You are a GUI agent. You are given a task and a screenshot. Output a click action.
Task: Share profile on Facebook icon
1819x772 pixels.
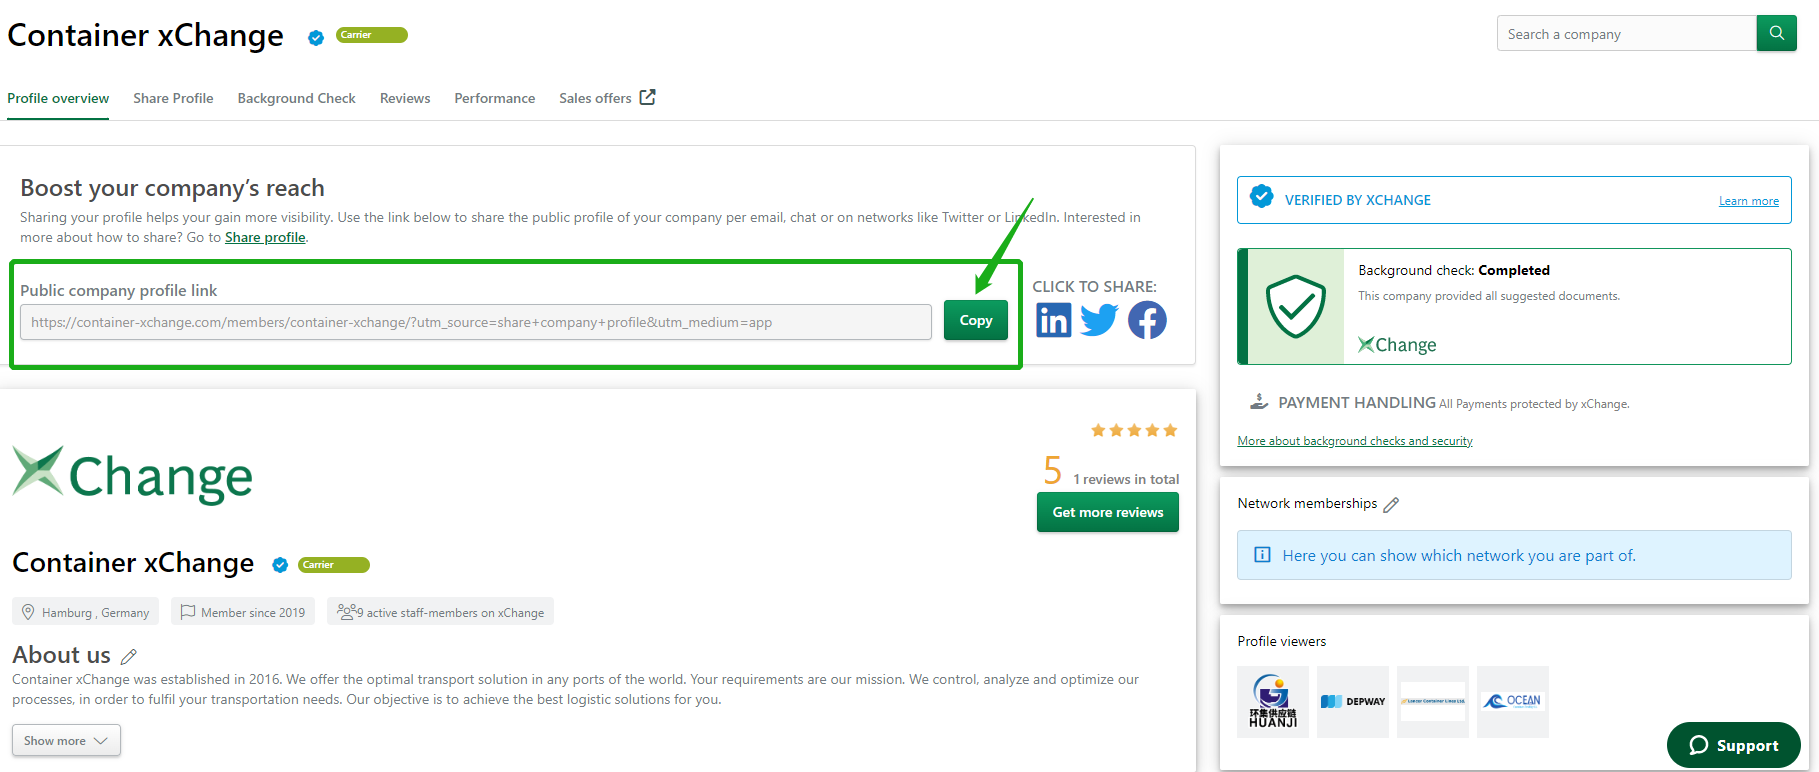[x=1147, y=320]
